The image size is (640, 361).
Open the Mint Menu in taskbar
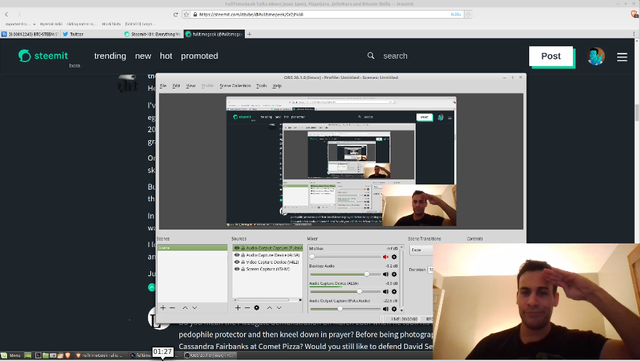click(x=11, y=355)
